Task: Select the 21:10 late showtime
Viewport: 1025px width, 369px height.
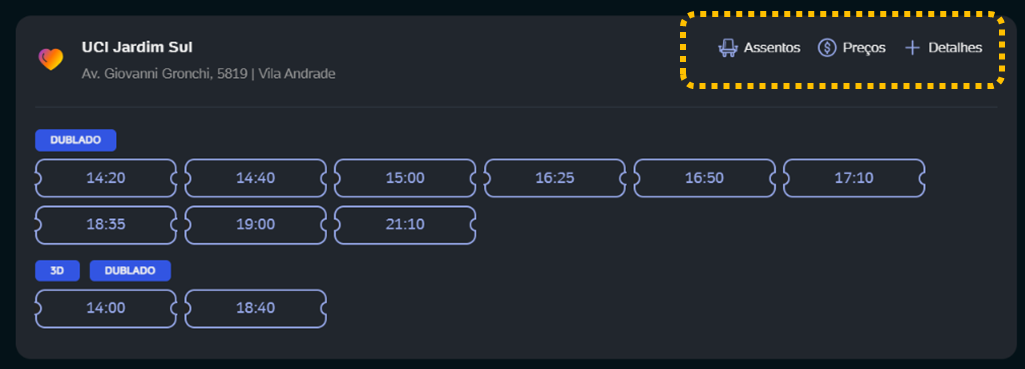Action: (405, 225)
